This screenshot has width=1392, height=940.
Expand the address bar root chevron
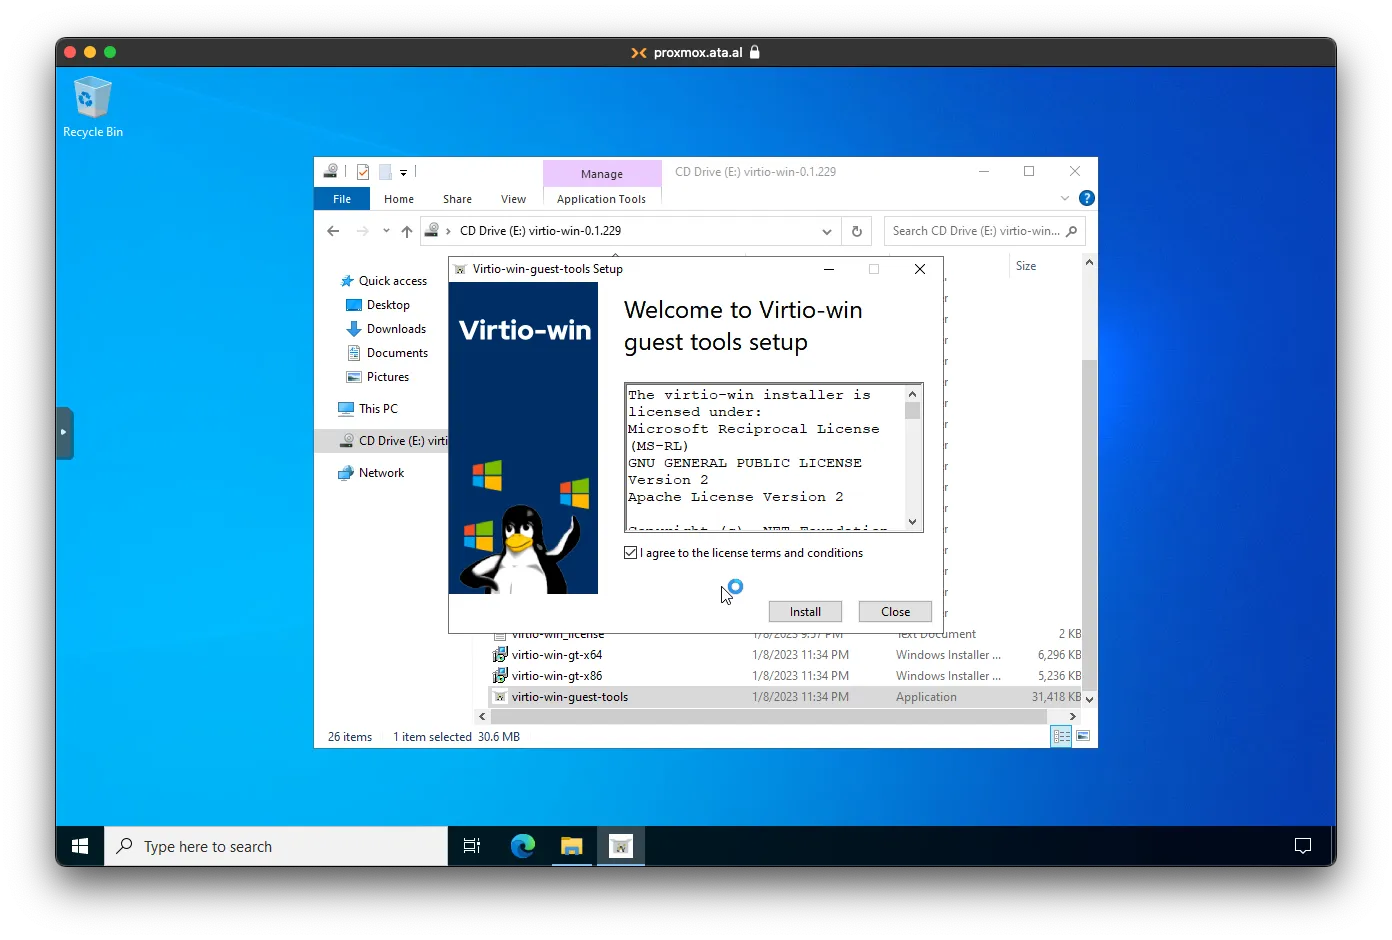[x=448, y=231]
